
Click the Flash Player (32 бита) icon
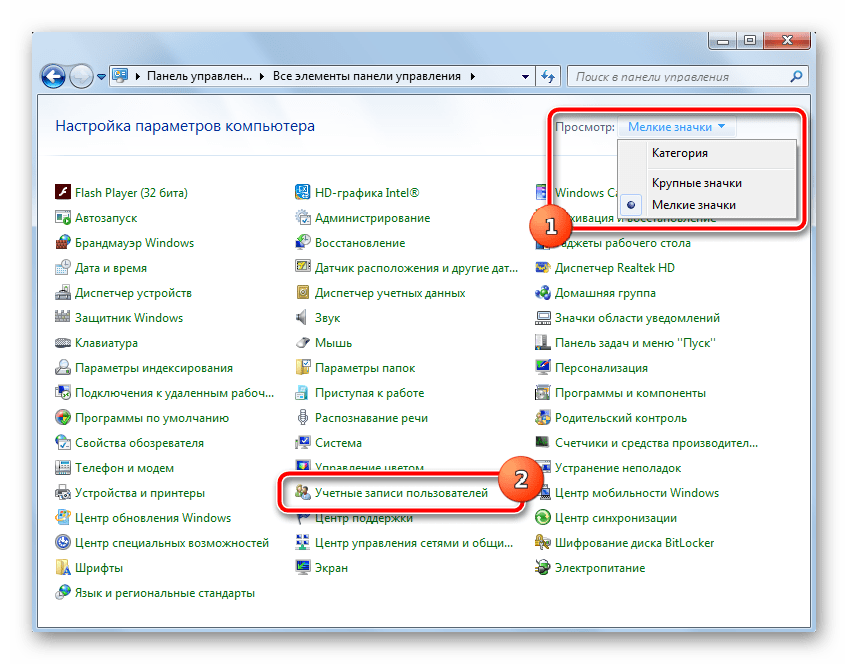[x=63, y=193]
